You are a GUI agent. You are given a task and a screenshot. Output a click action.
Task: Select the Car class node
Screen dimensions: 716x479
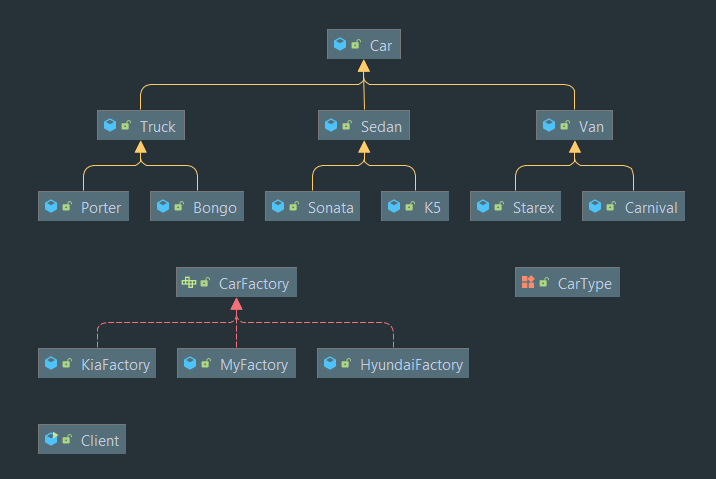363,44
